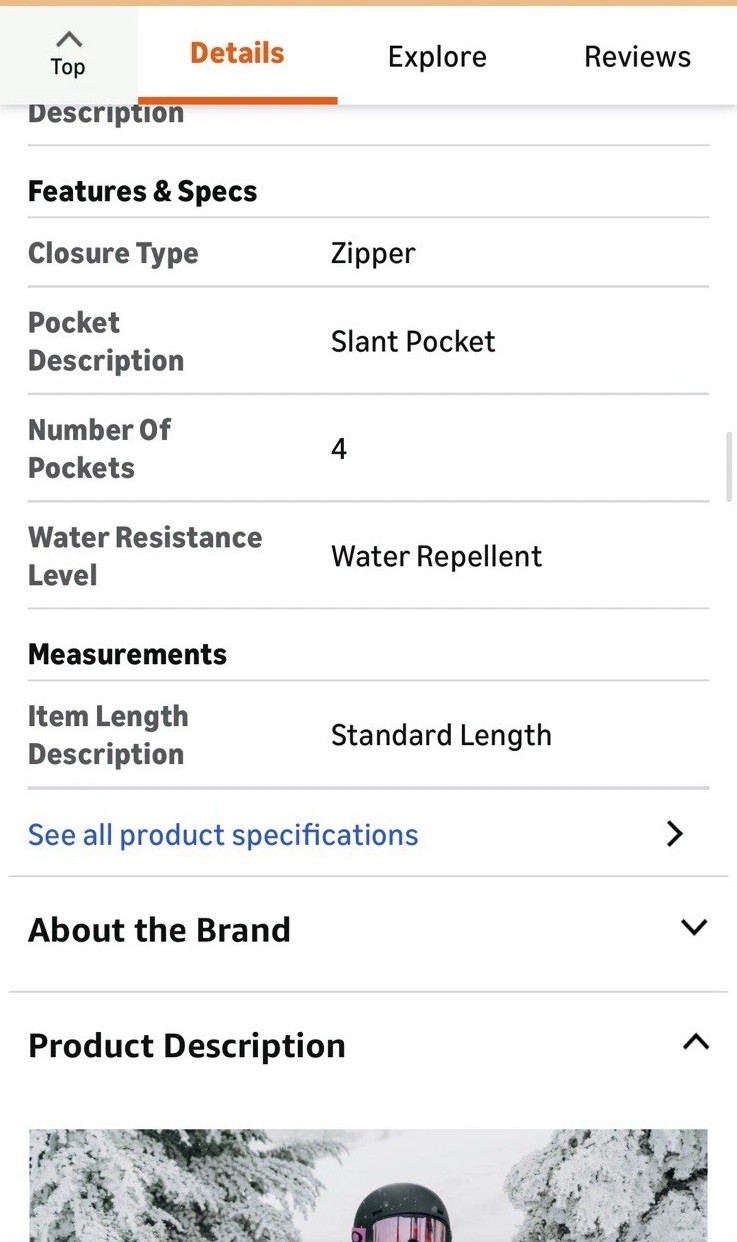Expand About the Brand chevron
The height and width of the screenshot is (1242, 737).
(694, 927)
